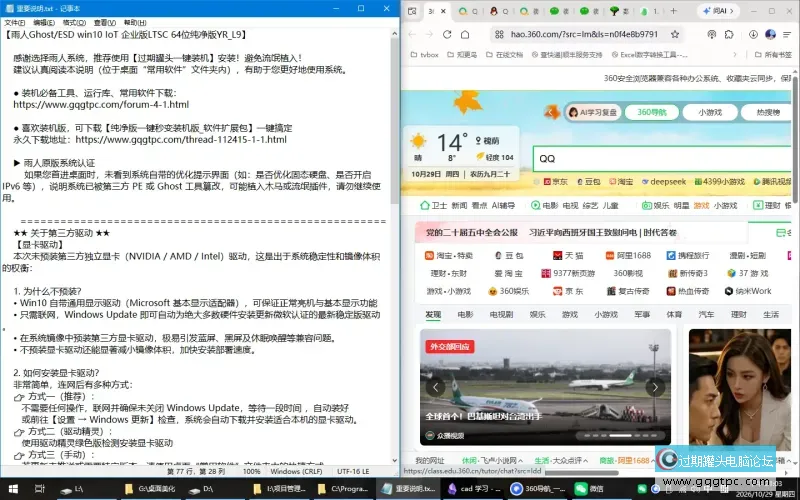
Task: Open the tab sidebar icon at browser top-left
Action: click(x=412, y=11)
